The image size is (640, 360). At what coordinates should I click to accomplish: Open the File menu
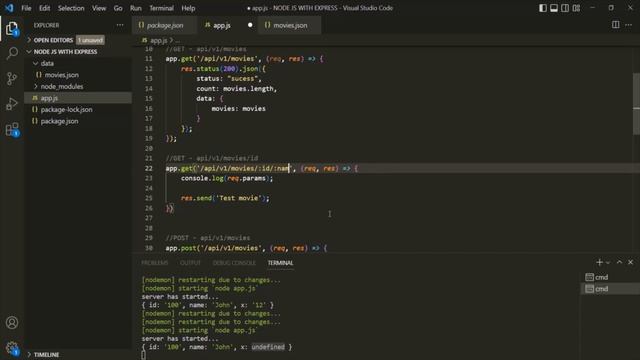[x=26, y=8]
